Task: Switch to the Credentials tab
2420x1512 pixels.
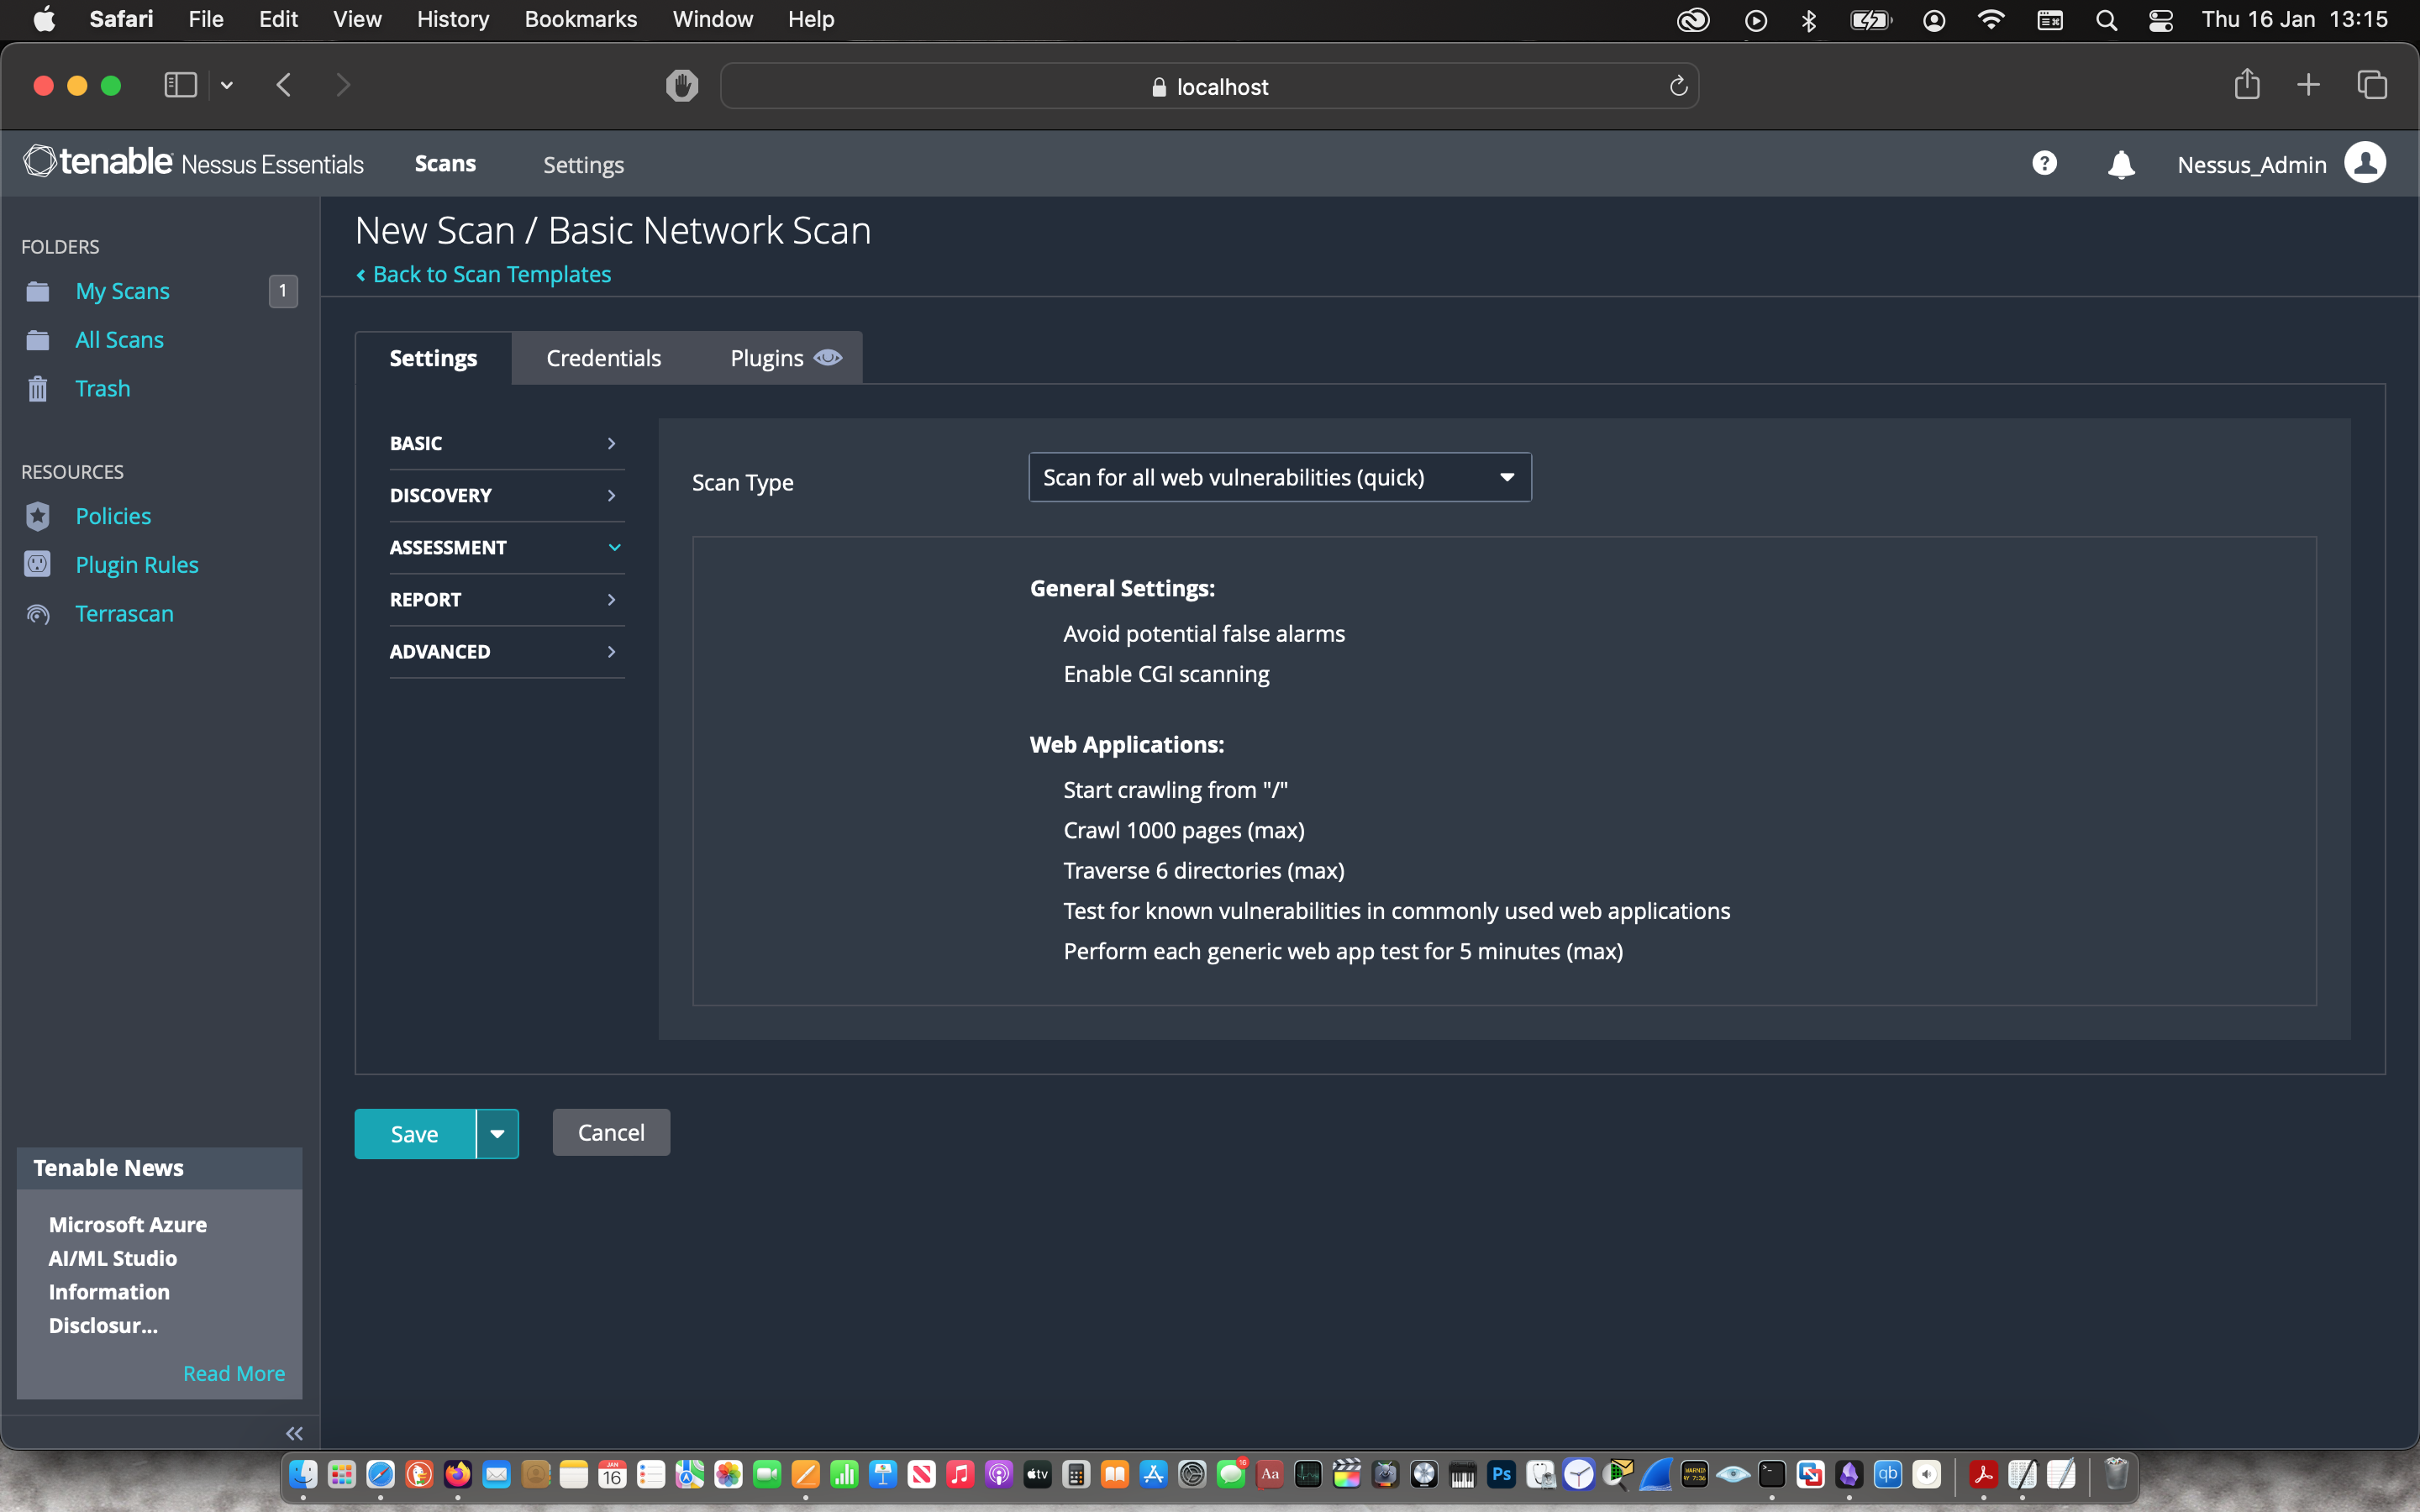Action: pyautogui.click(x=603, y=358)
